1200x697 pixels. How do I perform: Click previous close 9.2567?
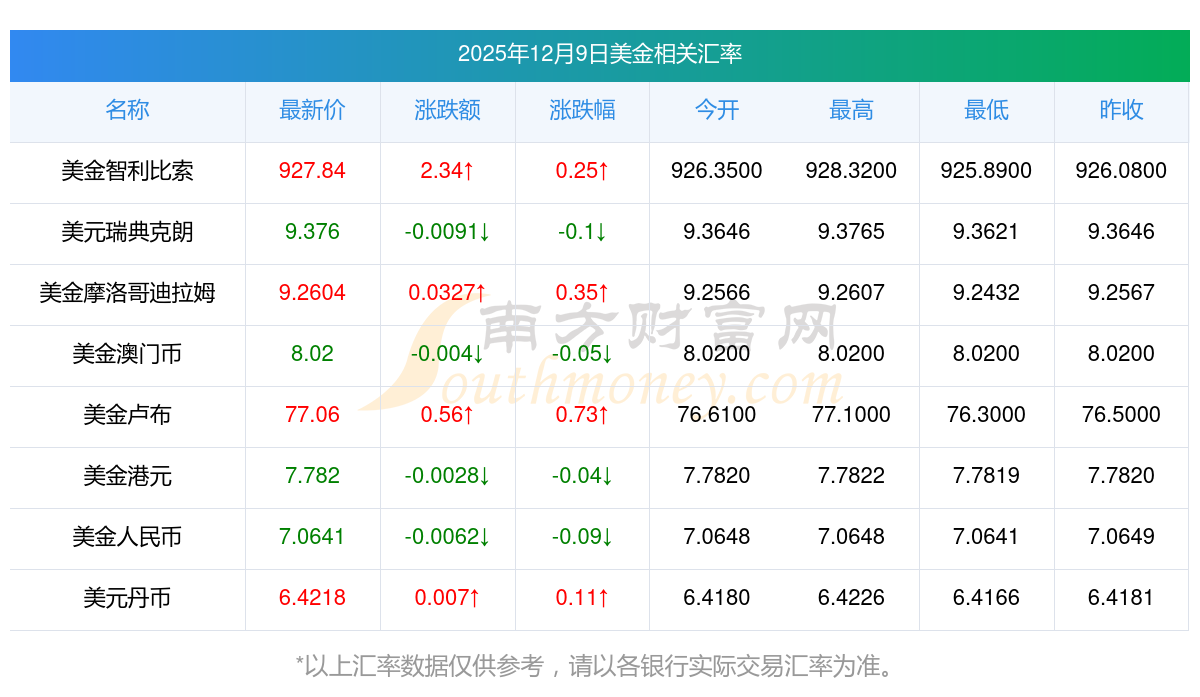pos(1121,293)
